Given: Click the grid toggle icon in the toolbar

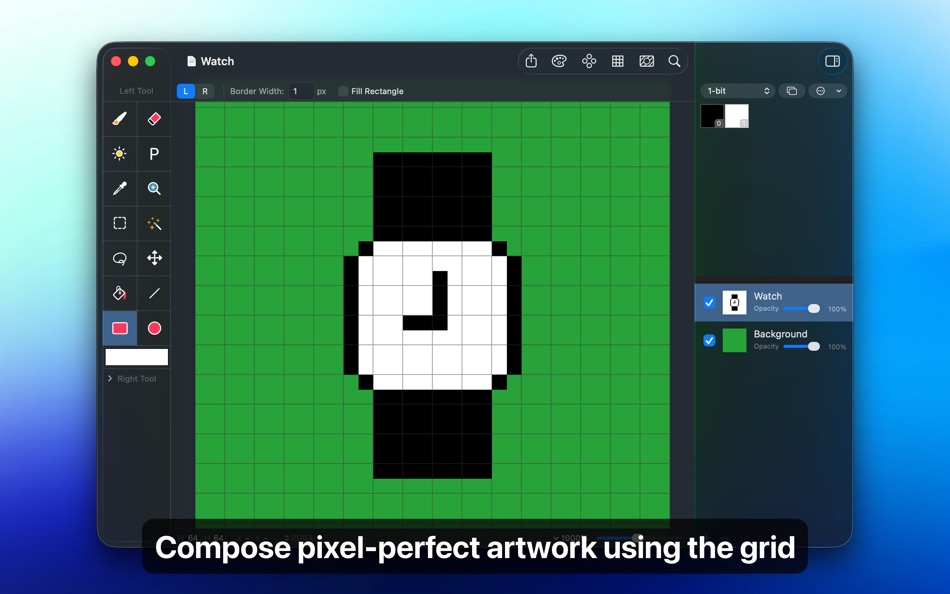Looking at the screenshot, I should pos(618,61).
